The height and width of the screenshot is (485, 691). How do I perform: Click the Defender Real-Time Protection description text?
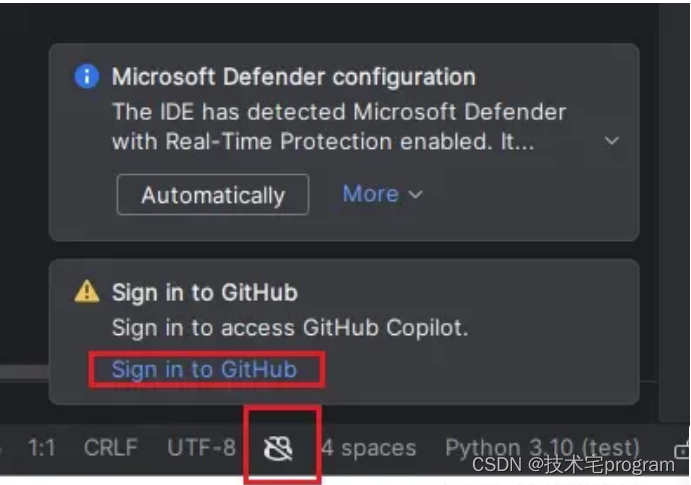pos(339,127)
